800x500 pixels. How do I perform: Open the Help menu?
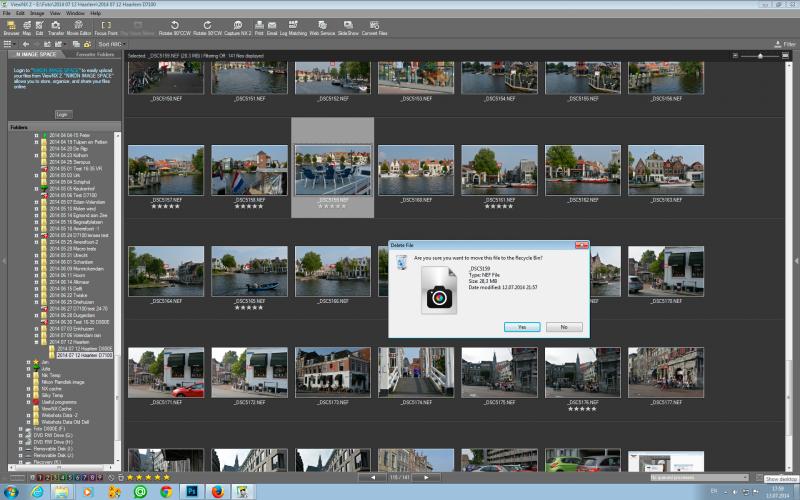click(95, 13)
